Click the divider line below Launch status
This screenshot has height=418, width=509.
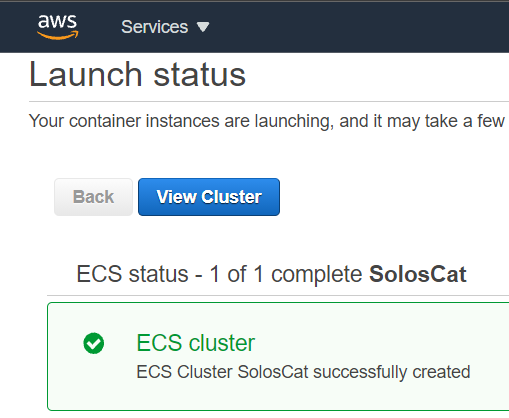point(269,101)
